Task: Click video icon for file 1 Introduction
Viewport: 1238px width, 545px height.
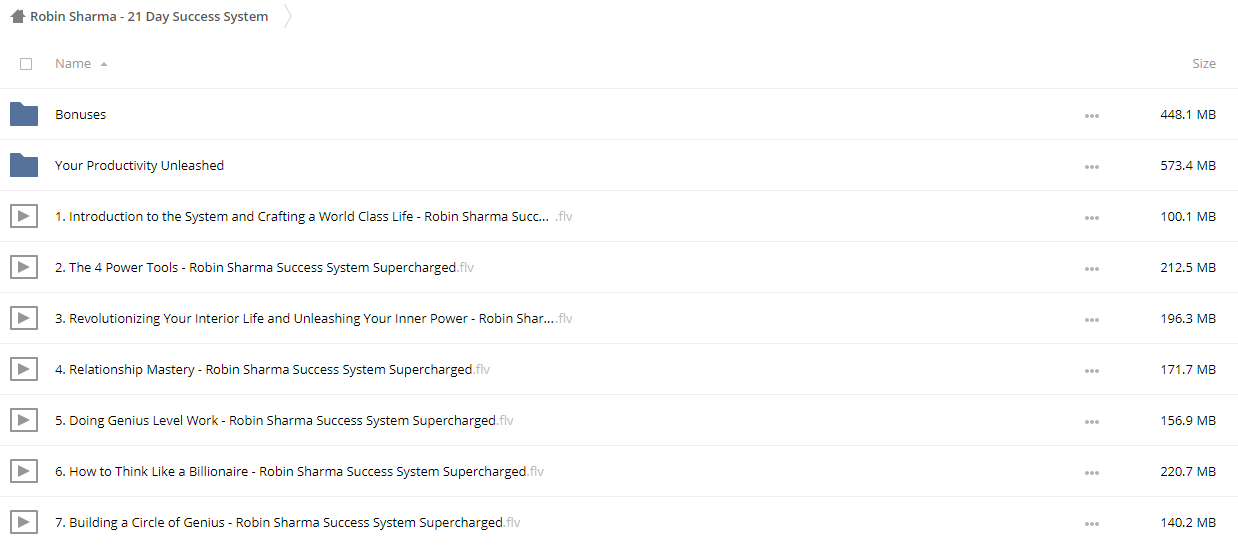Action: (x=24, y=216)
